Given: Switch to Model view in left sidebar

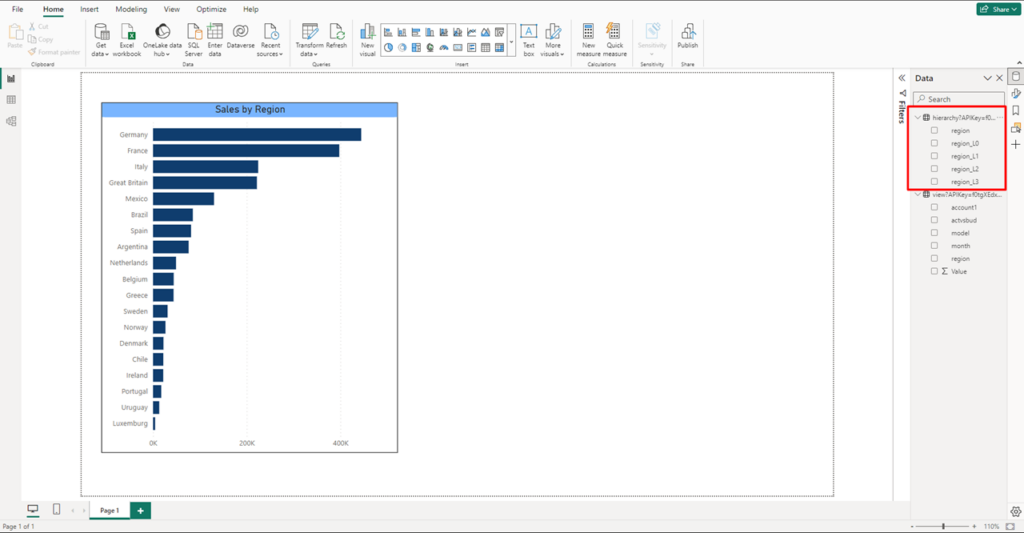Looking at the screenshot, I should click(11, 121).
